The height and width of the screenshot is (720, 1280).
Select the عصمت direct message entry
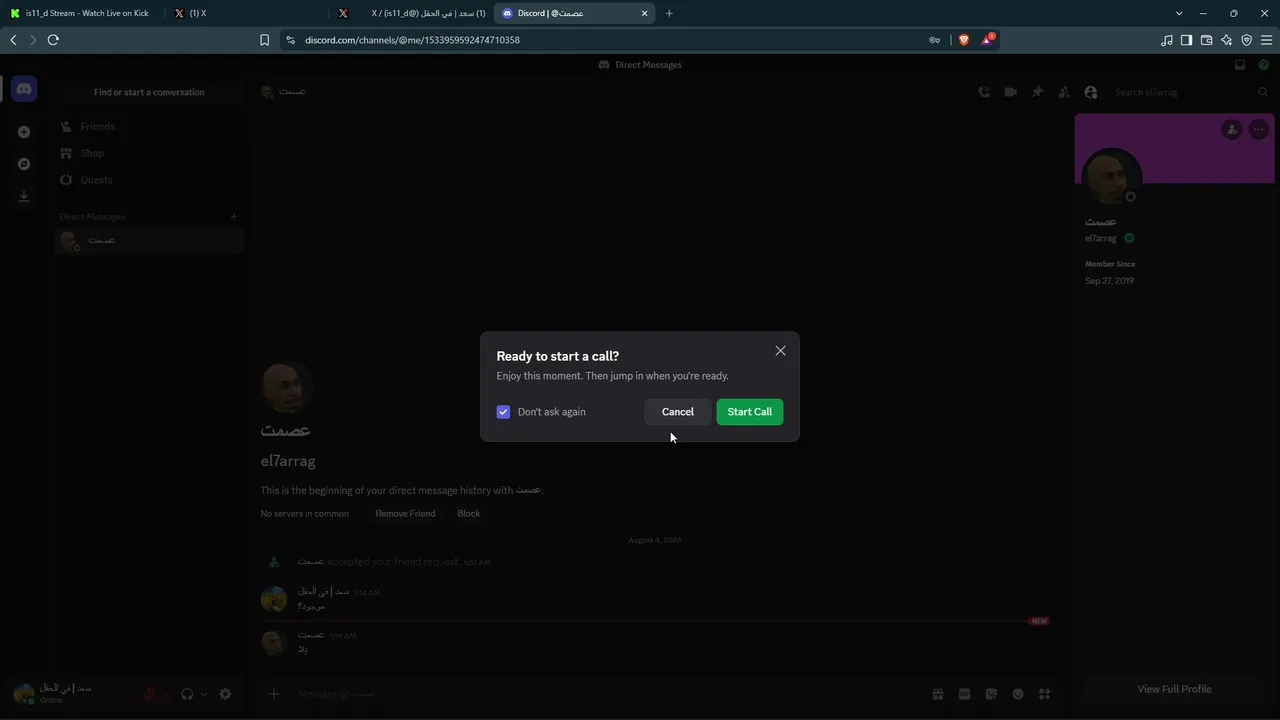click(x=150, y=241)
